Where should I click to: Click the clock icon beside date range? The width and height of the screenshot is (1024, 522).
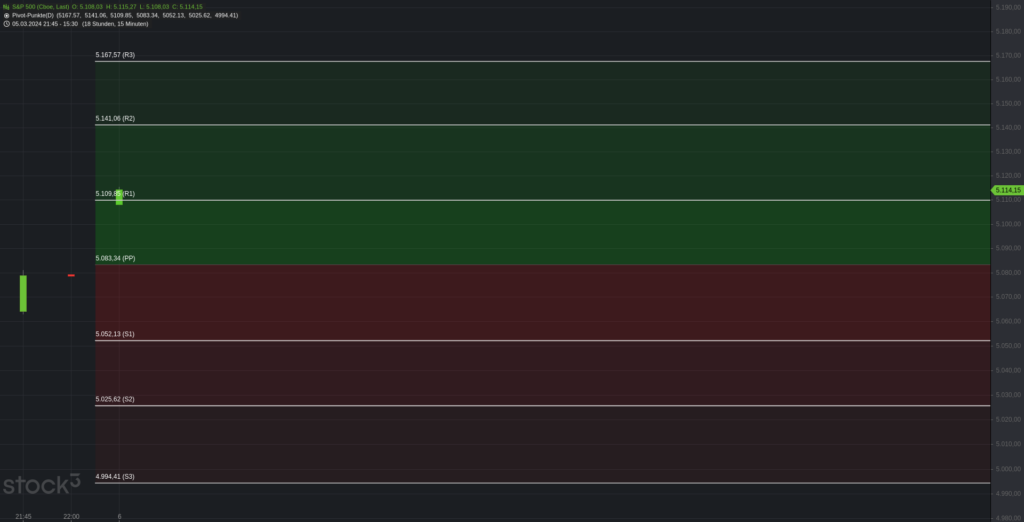(x=6, y=24)
